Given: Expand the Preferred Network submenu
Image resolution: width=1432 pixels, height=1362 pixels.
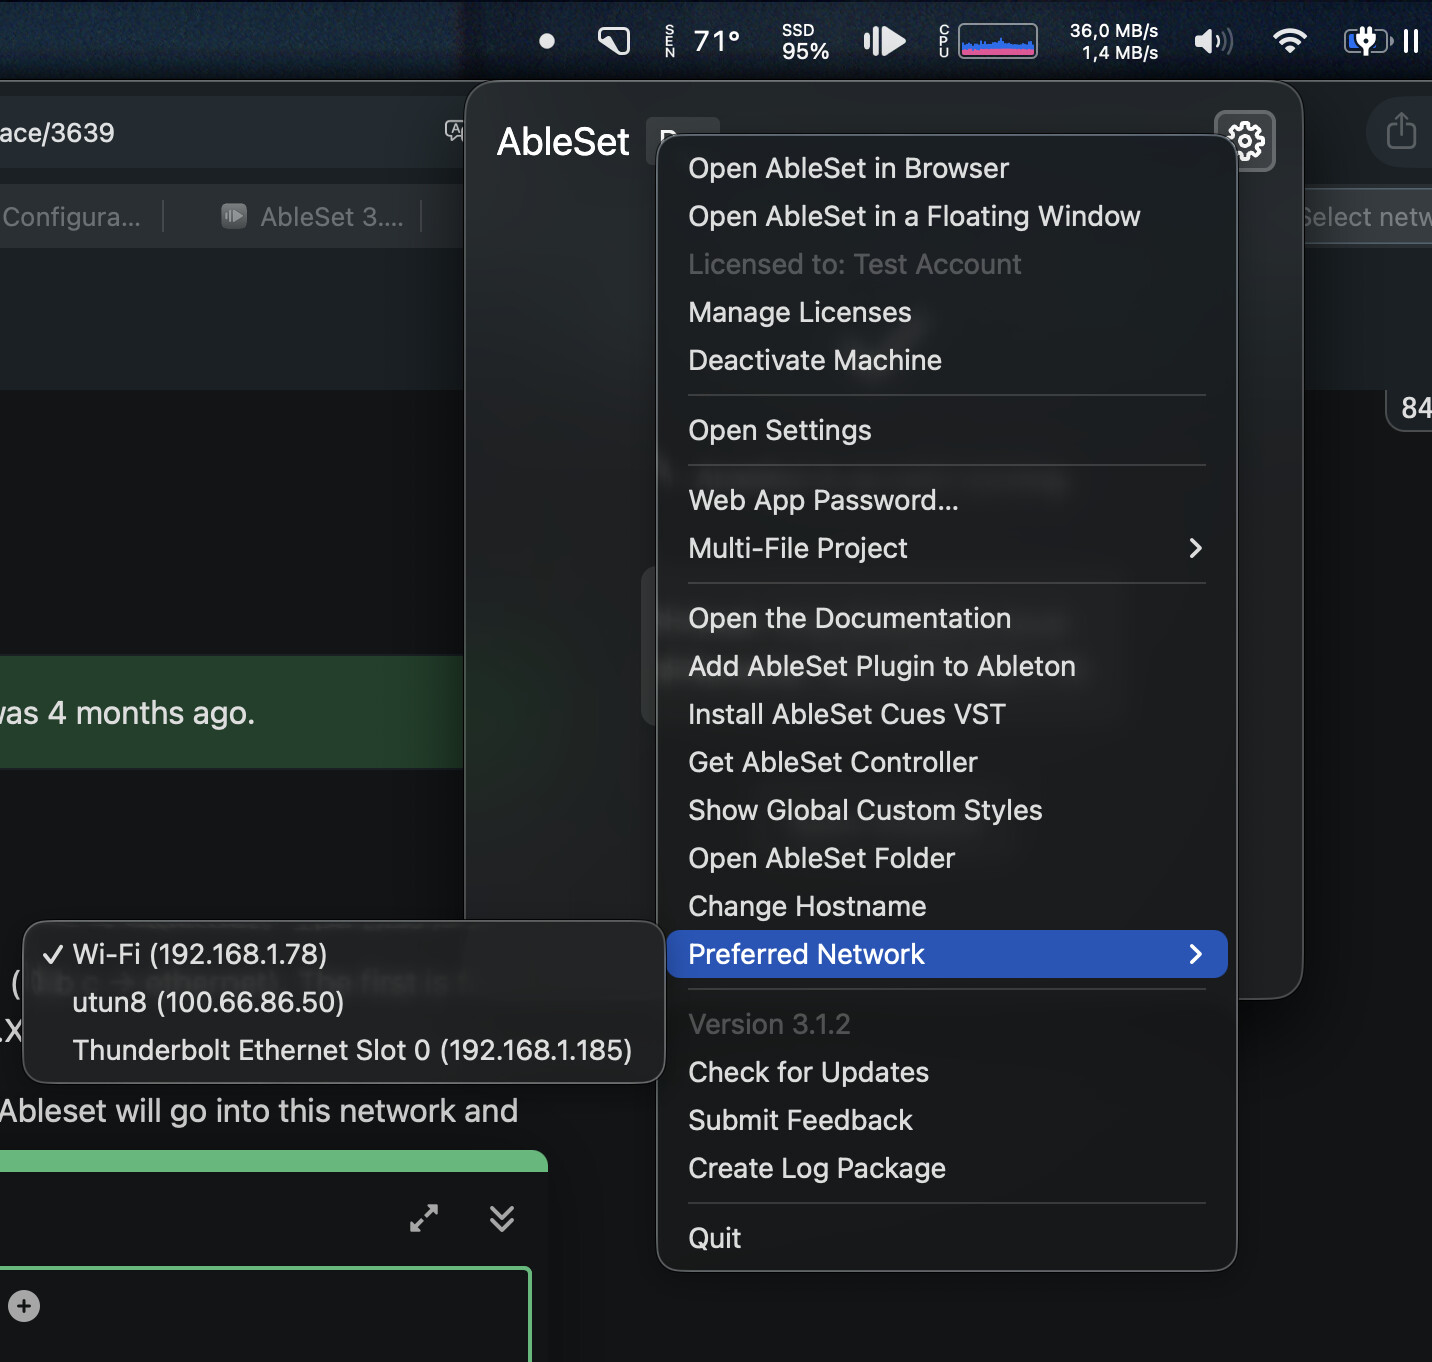Looking at the screenshot, I should [x=947, y=954].
